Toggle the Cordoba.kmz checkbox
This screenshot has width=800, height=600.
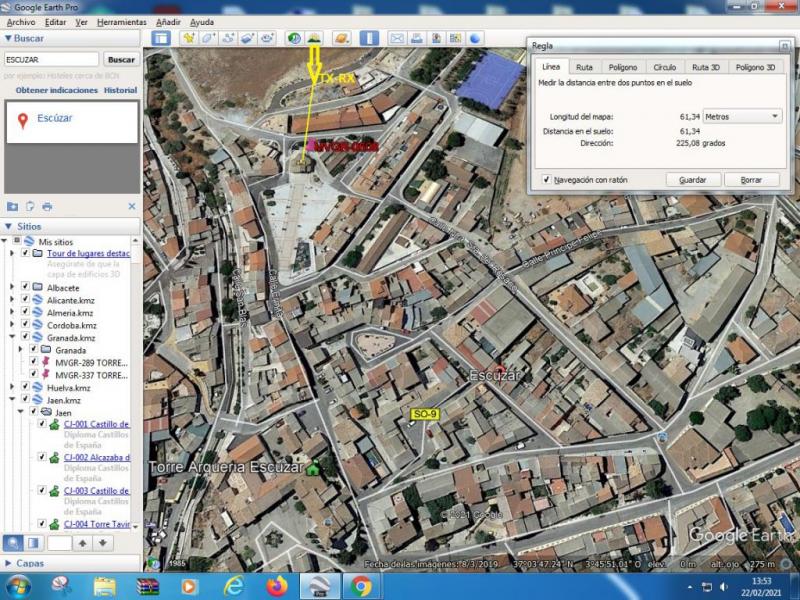[25, 325]
